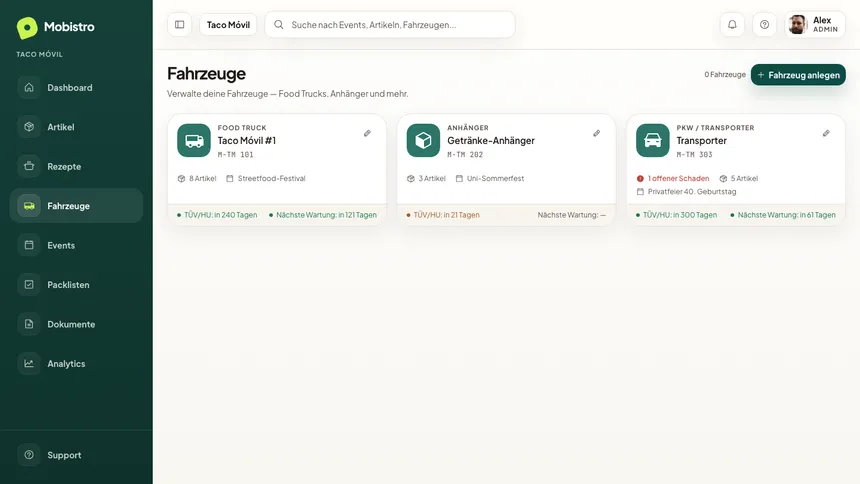Open the Taco Móvil #1 card title
This screenshot has width=860, height=484.
click(247, 140)
